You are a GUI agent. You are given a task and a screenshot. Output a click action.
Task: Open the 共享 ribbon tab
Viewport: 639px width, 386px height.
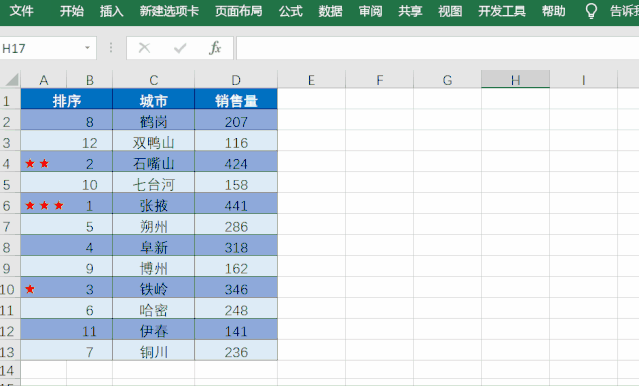[x=410, y=11]
